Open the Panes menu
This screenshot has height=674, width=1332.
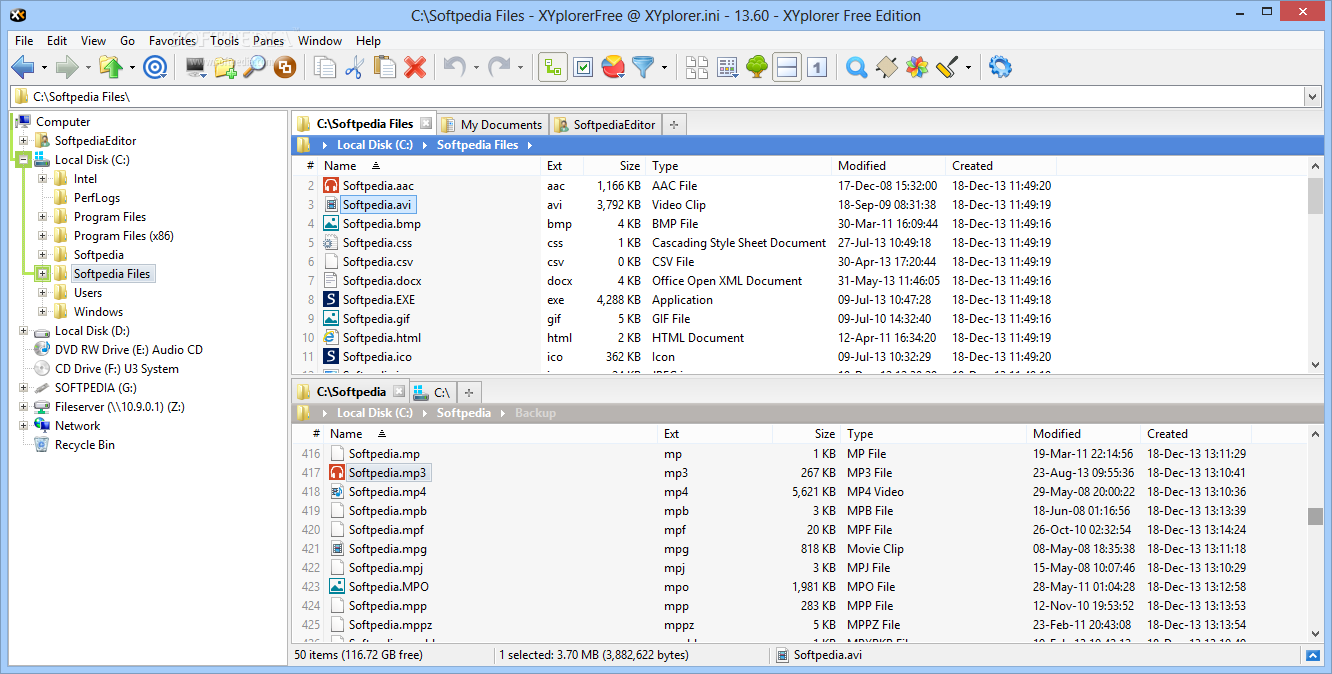pos(268,41)
